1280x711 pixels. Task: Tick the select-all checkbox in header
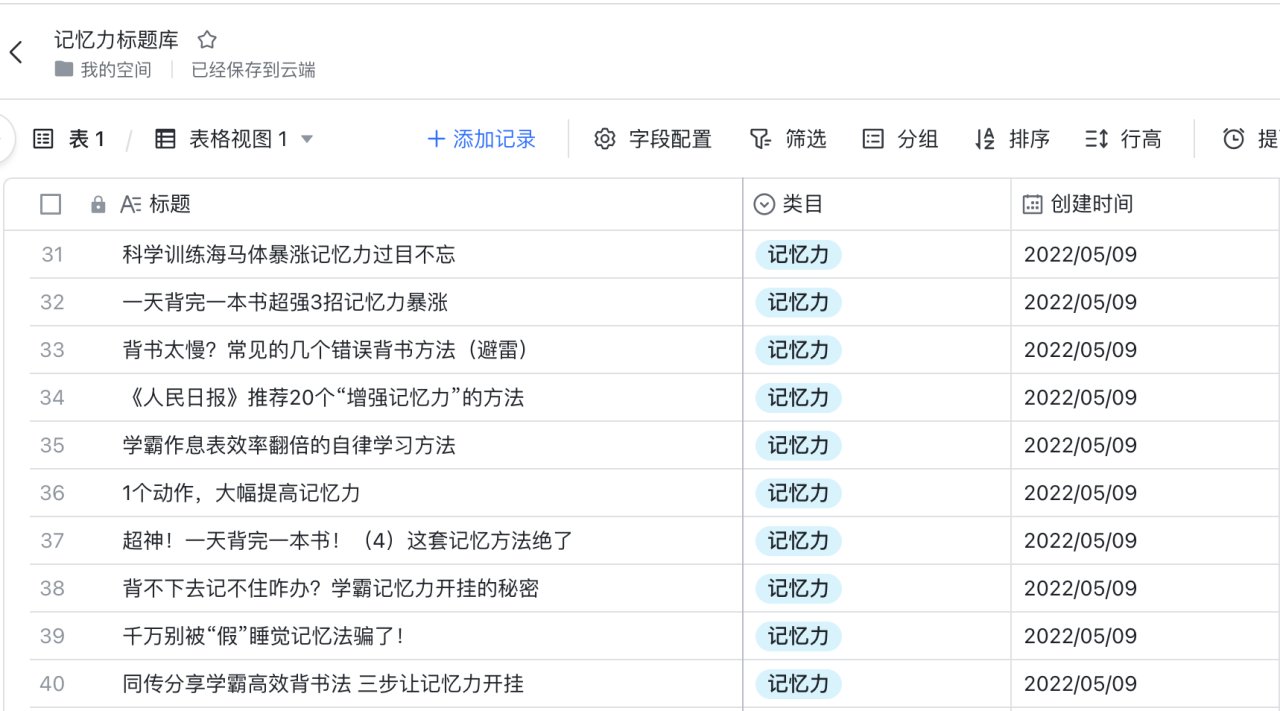pyautogui.click(x=51, y=204)
